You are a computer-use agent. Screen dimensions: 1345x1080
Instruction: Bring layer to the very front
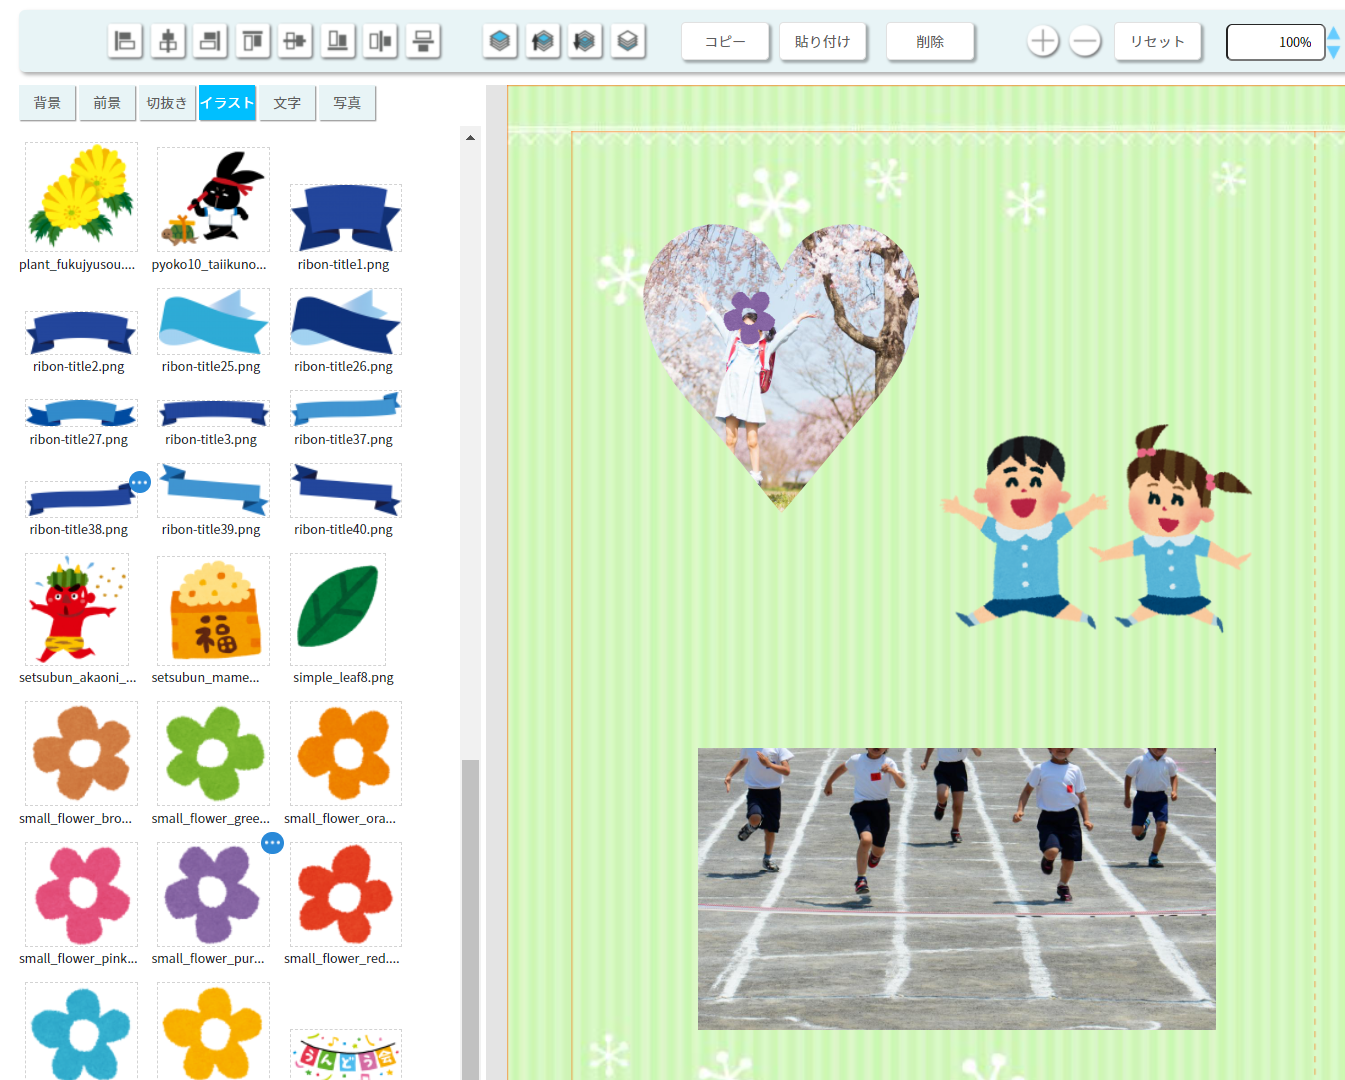(500, 41)
